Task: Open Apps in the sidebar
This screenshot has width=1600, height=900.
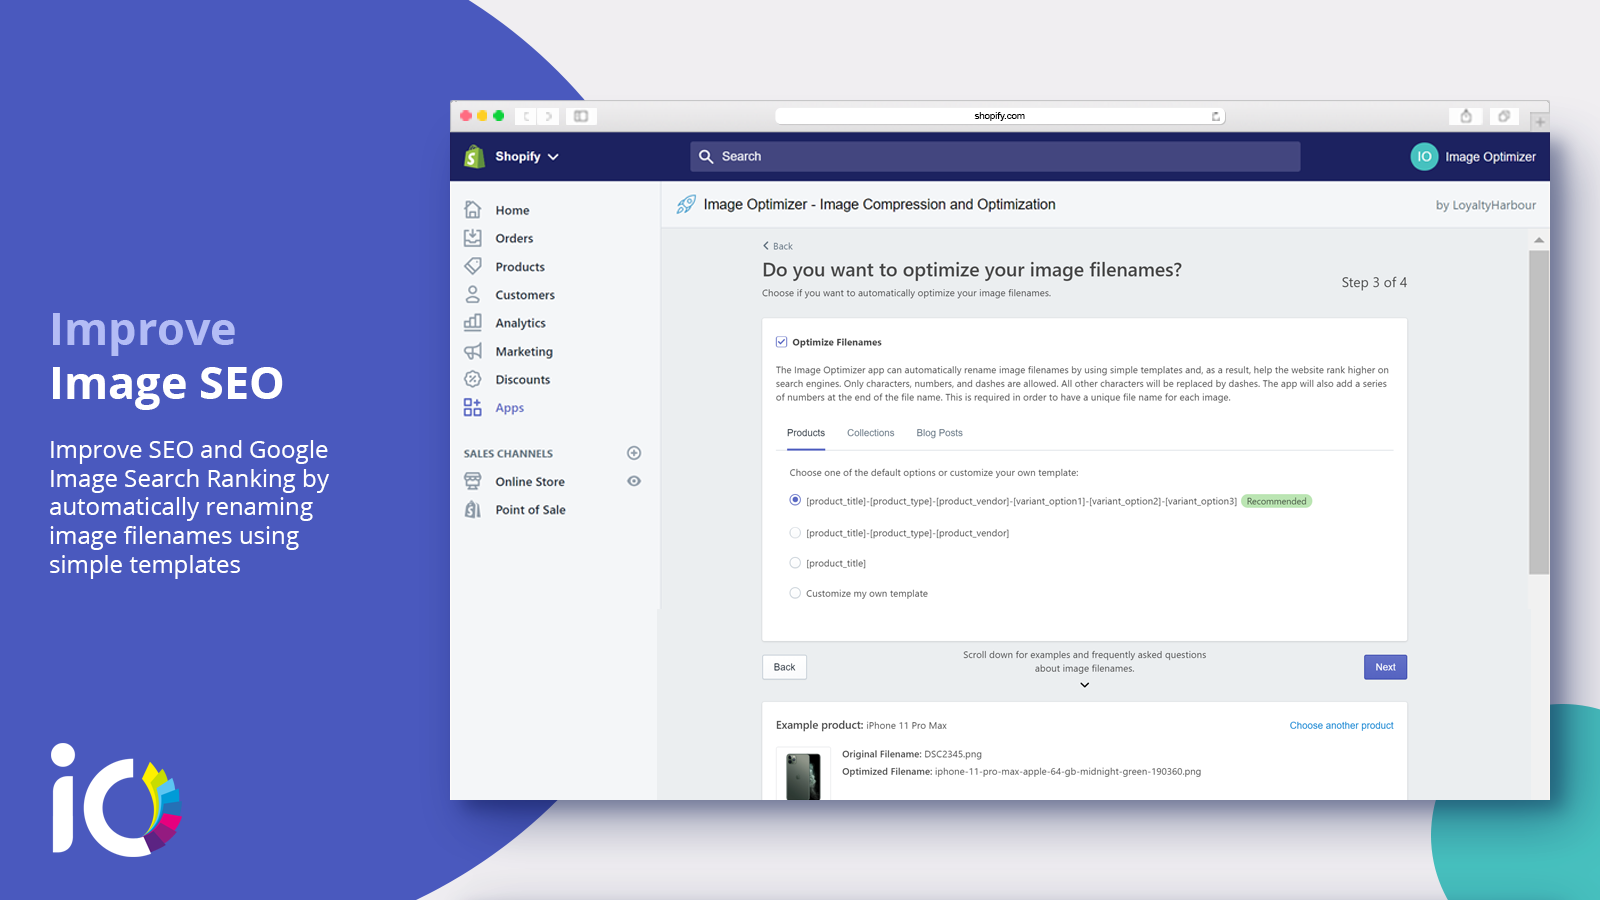Action: (x=509, y=408)
